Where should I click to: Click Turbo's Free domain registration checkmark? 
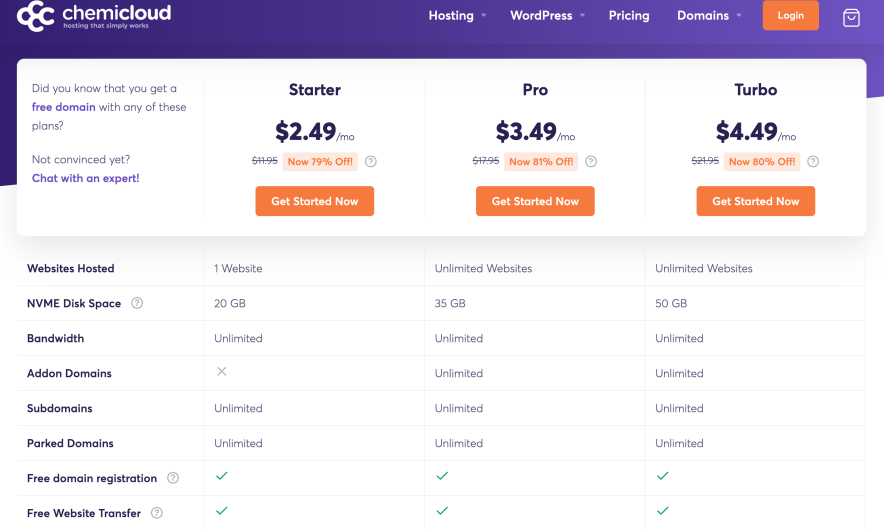click(663, 476)
